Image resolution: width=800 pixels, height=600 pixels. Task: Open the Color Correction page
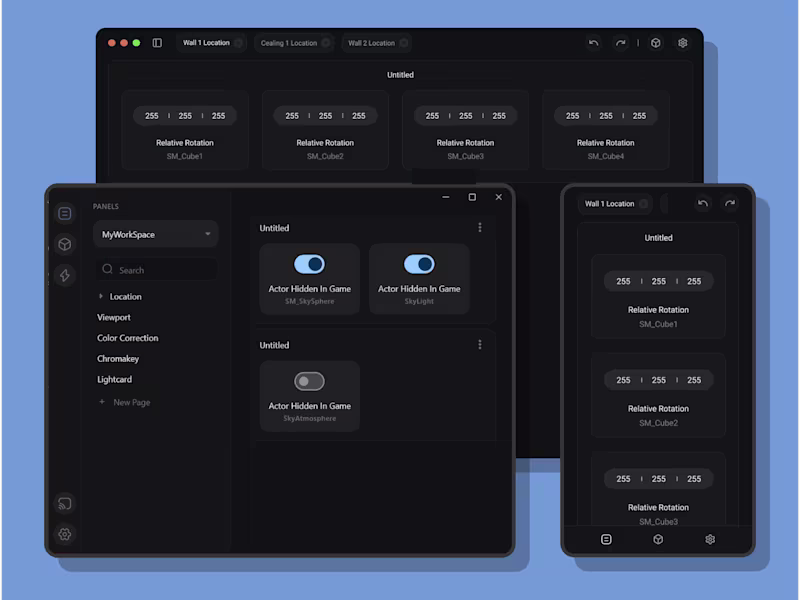pos(128,338)
